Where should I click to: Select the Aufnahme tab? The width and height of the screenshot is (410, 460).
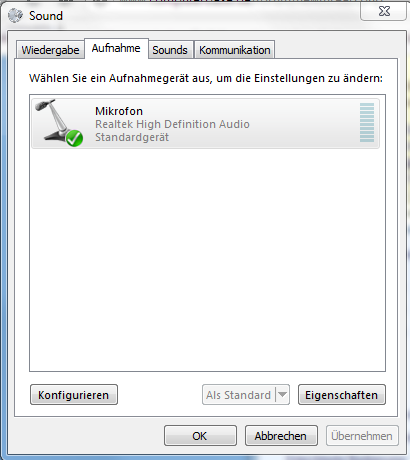pyautogui.click(x=116, y=49)
